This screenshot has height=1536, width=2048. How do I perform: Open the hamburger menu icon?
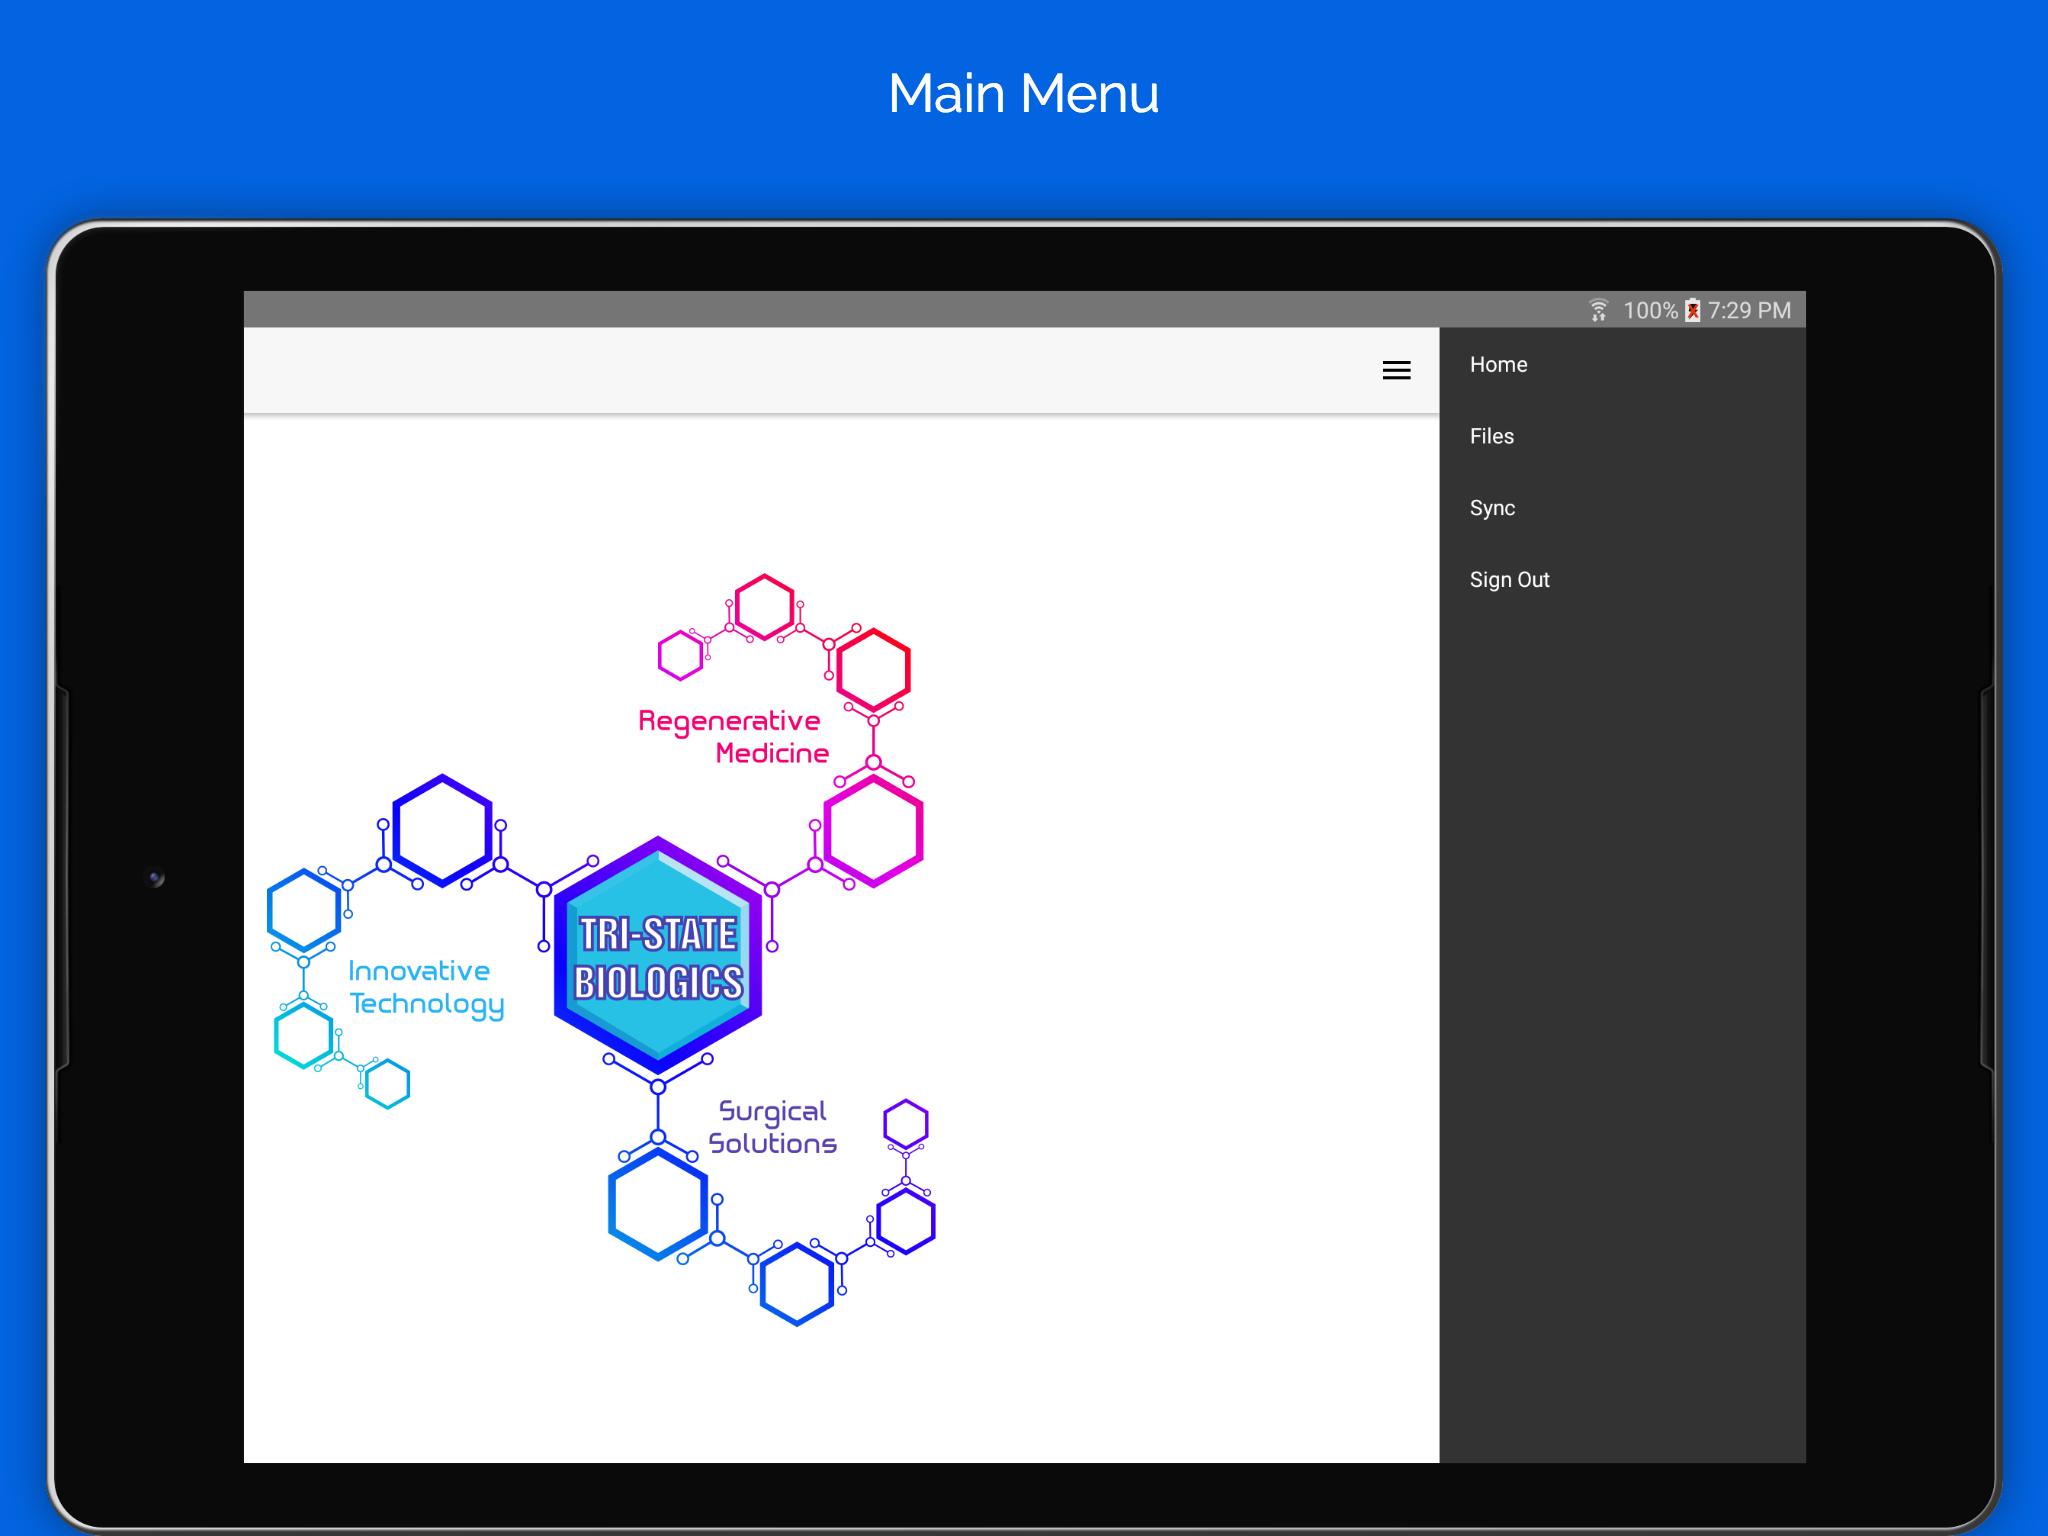(1396, 371)
